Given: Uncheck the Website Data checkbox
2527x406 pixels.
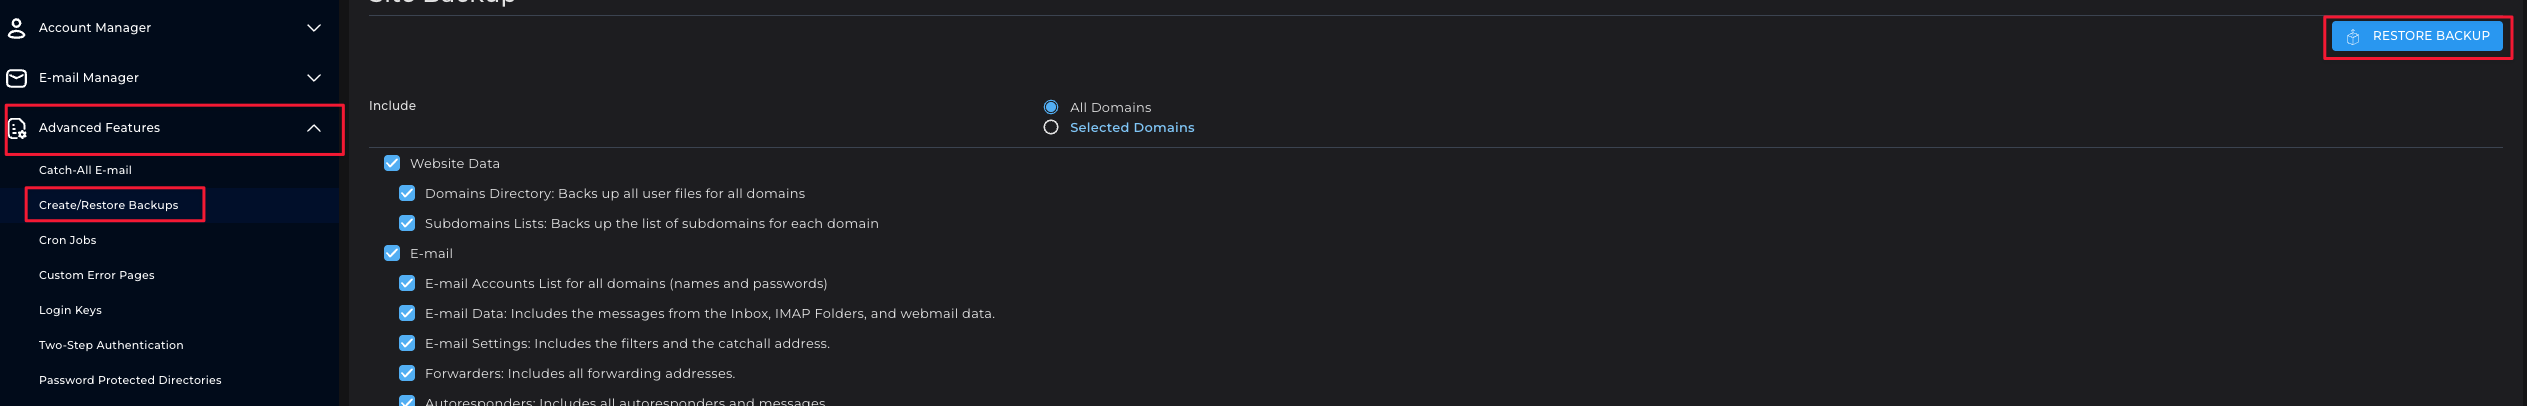Looking at the screenshot, I should pos(392,163).
